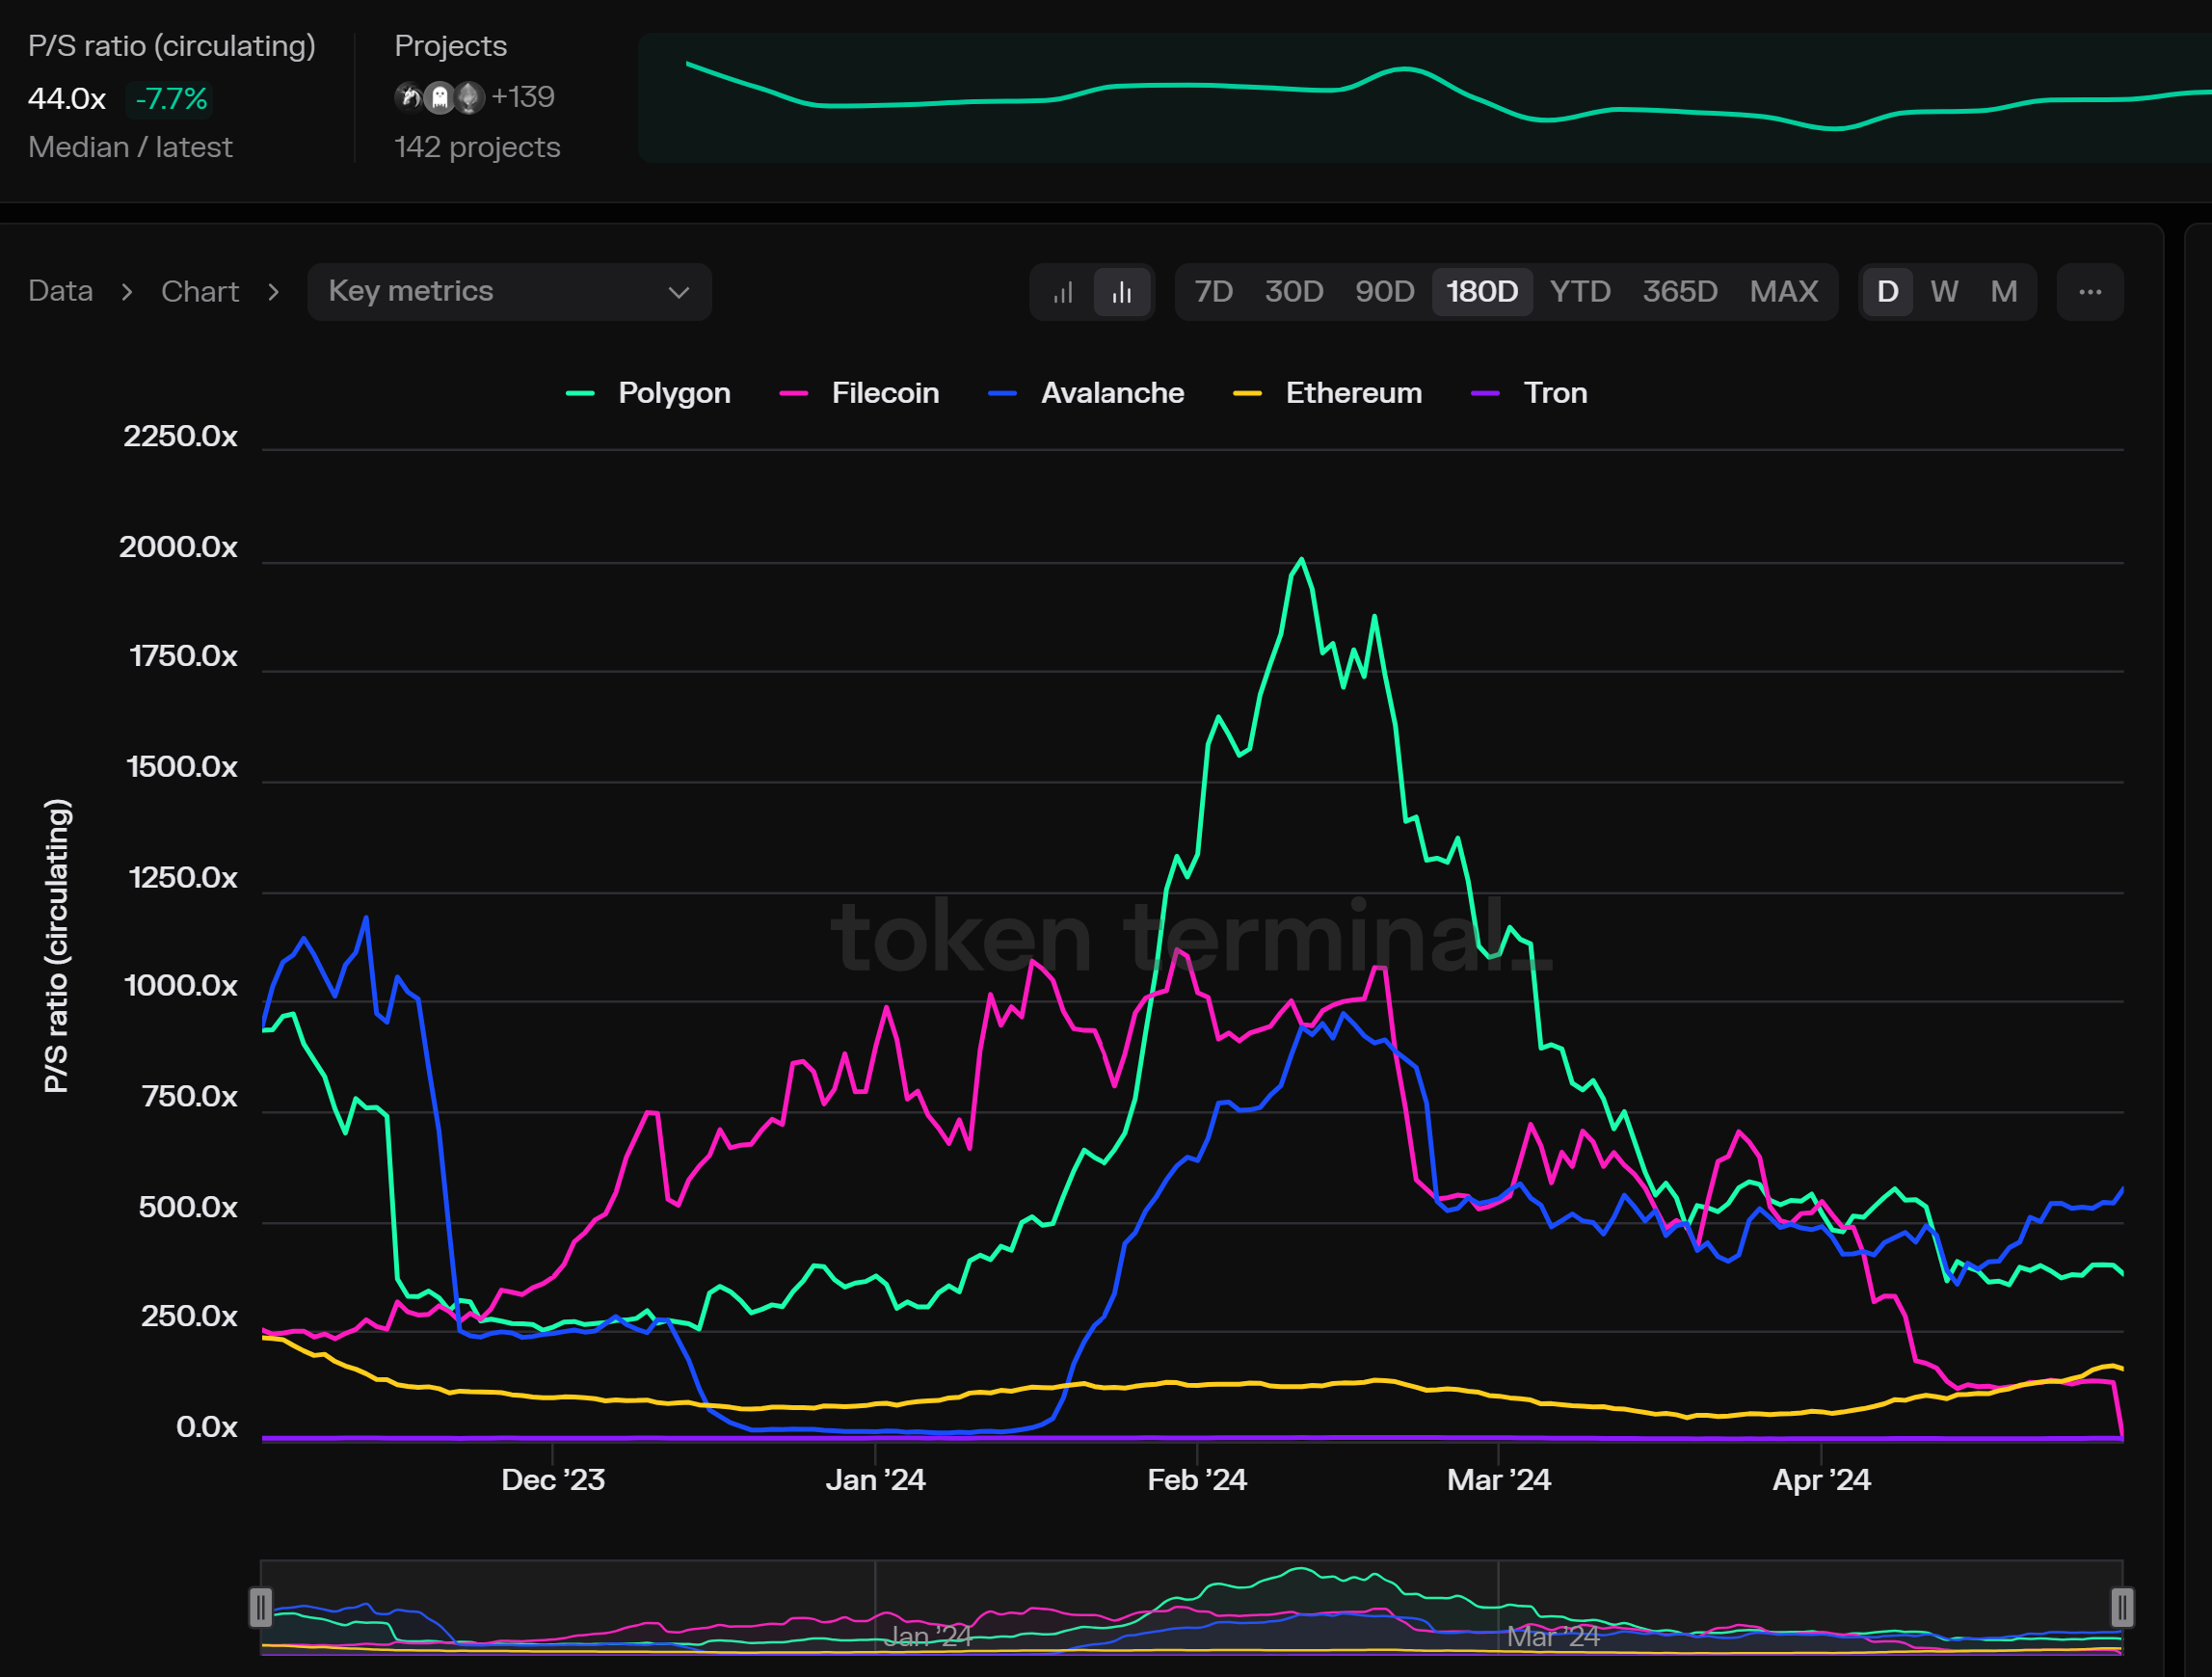Toggle Polygon series in legend
2212x1677 pixels.
click(x=673, y=393)
